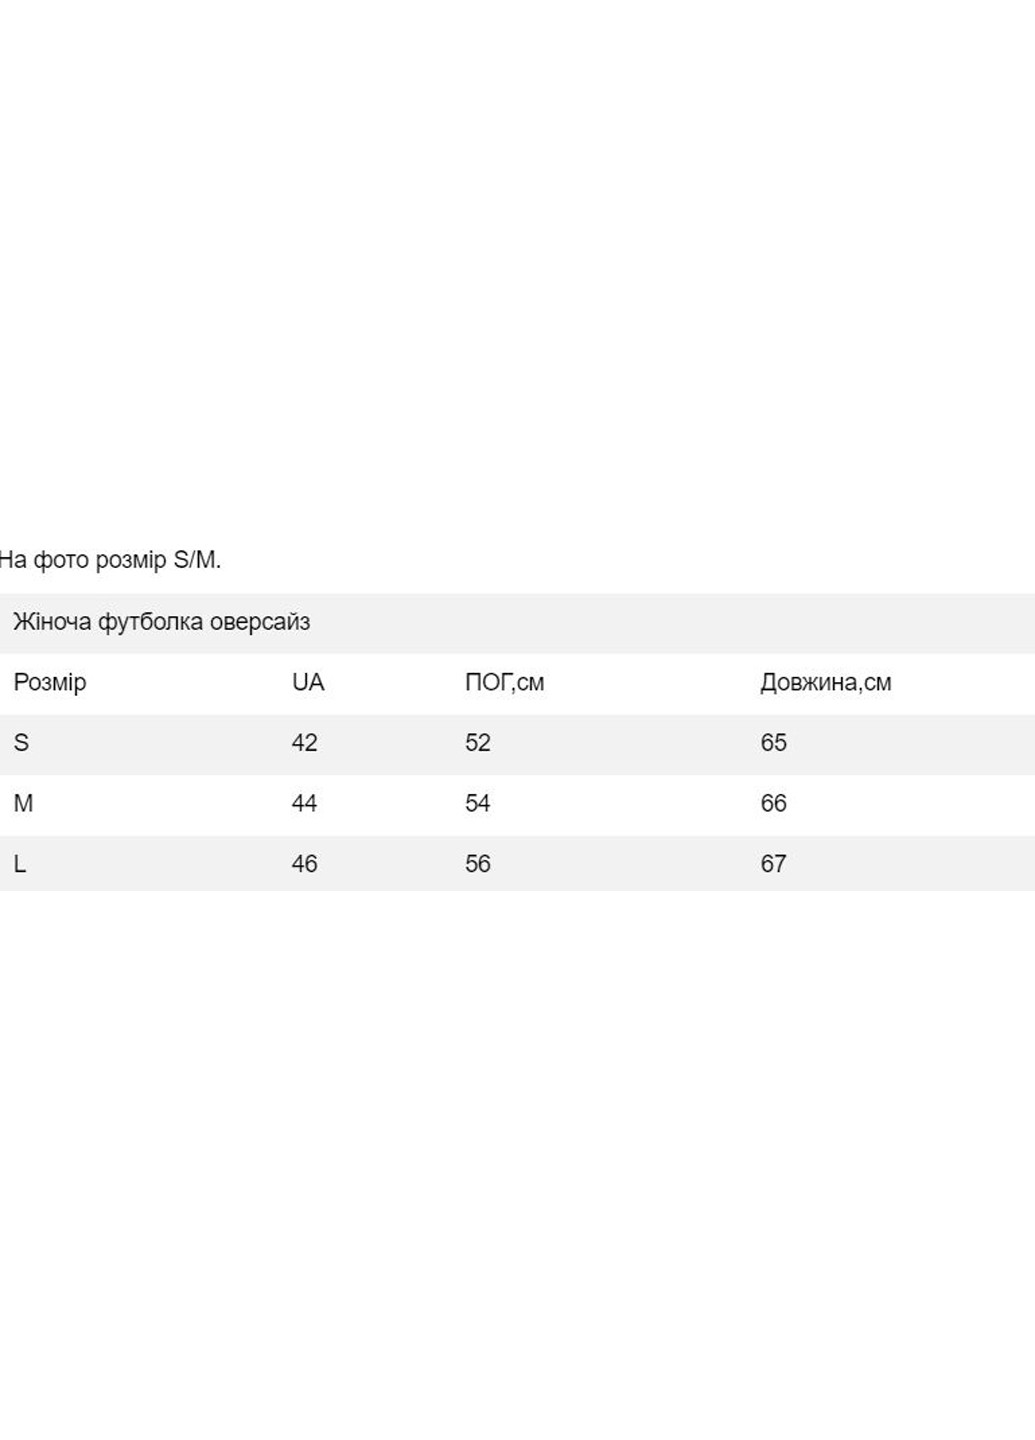Click the UA value 46 cell
1035x1440 pixels.
[x=304, y=864]
